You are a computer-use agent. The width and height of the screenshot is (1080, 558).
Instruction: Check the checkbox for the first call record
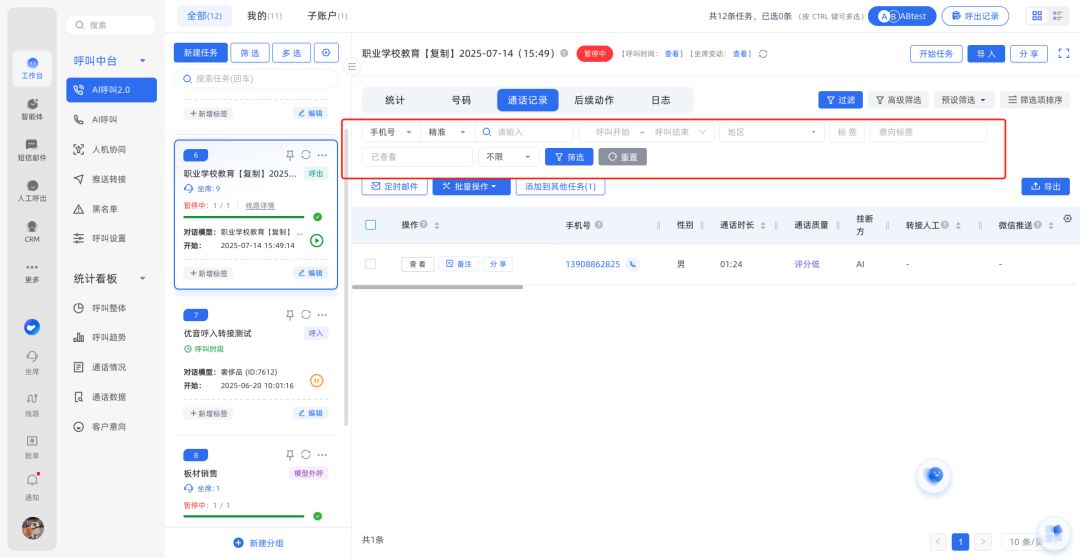[x=370, y=264]
